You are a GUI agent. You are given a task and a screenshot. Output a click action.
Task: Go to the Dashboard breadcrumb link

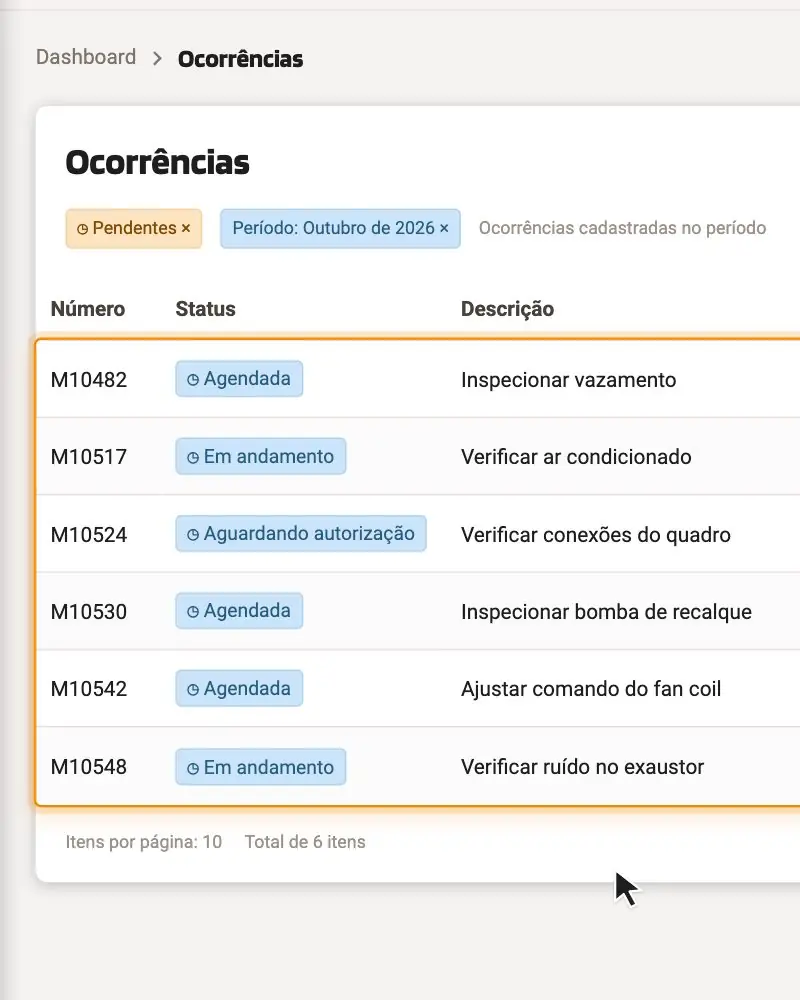85,57
